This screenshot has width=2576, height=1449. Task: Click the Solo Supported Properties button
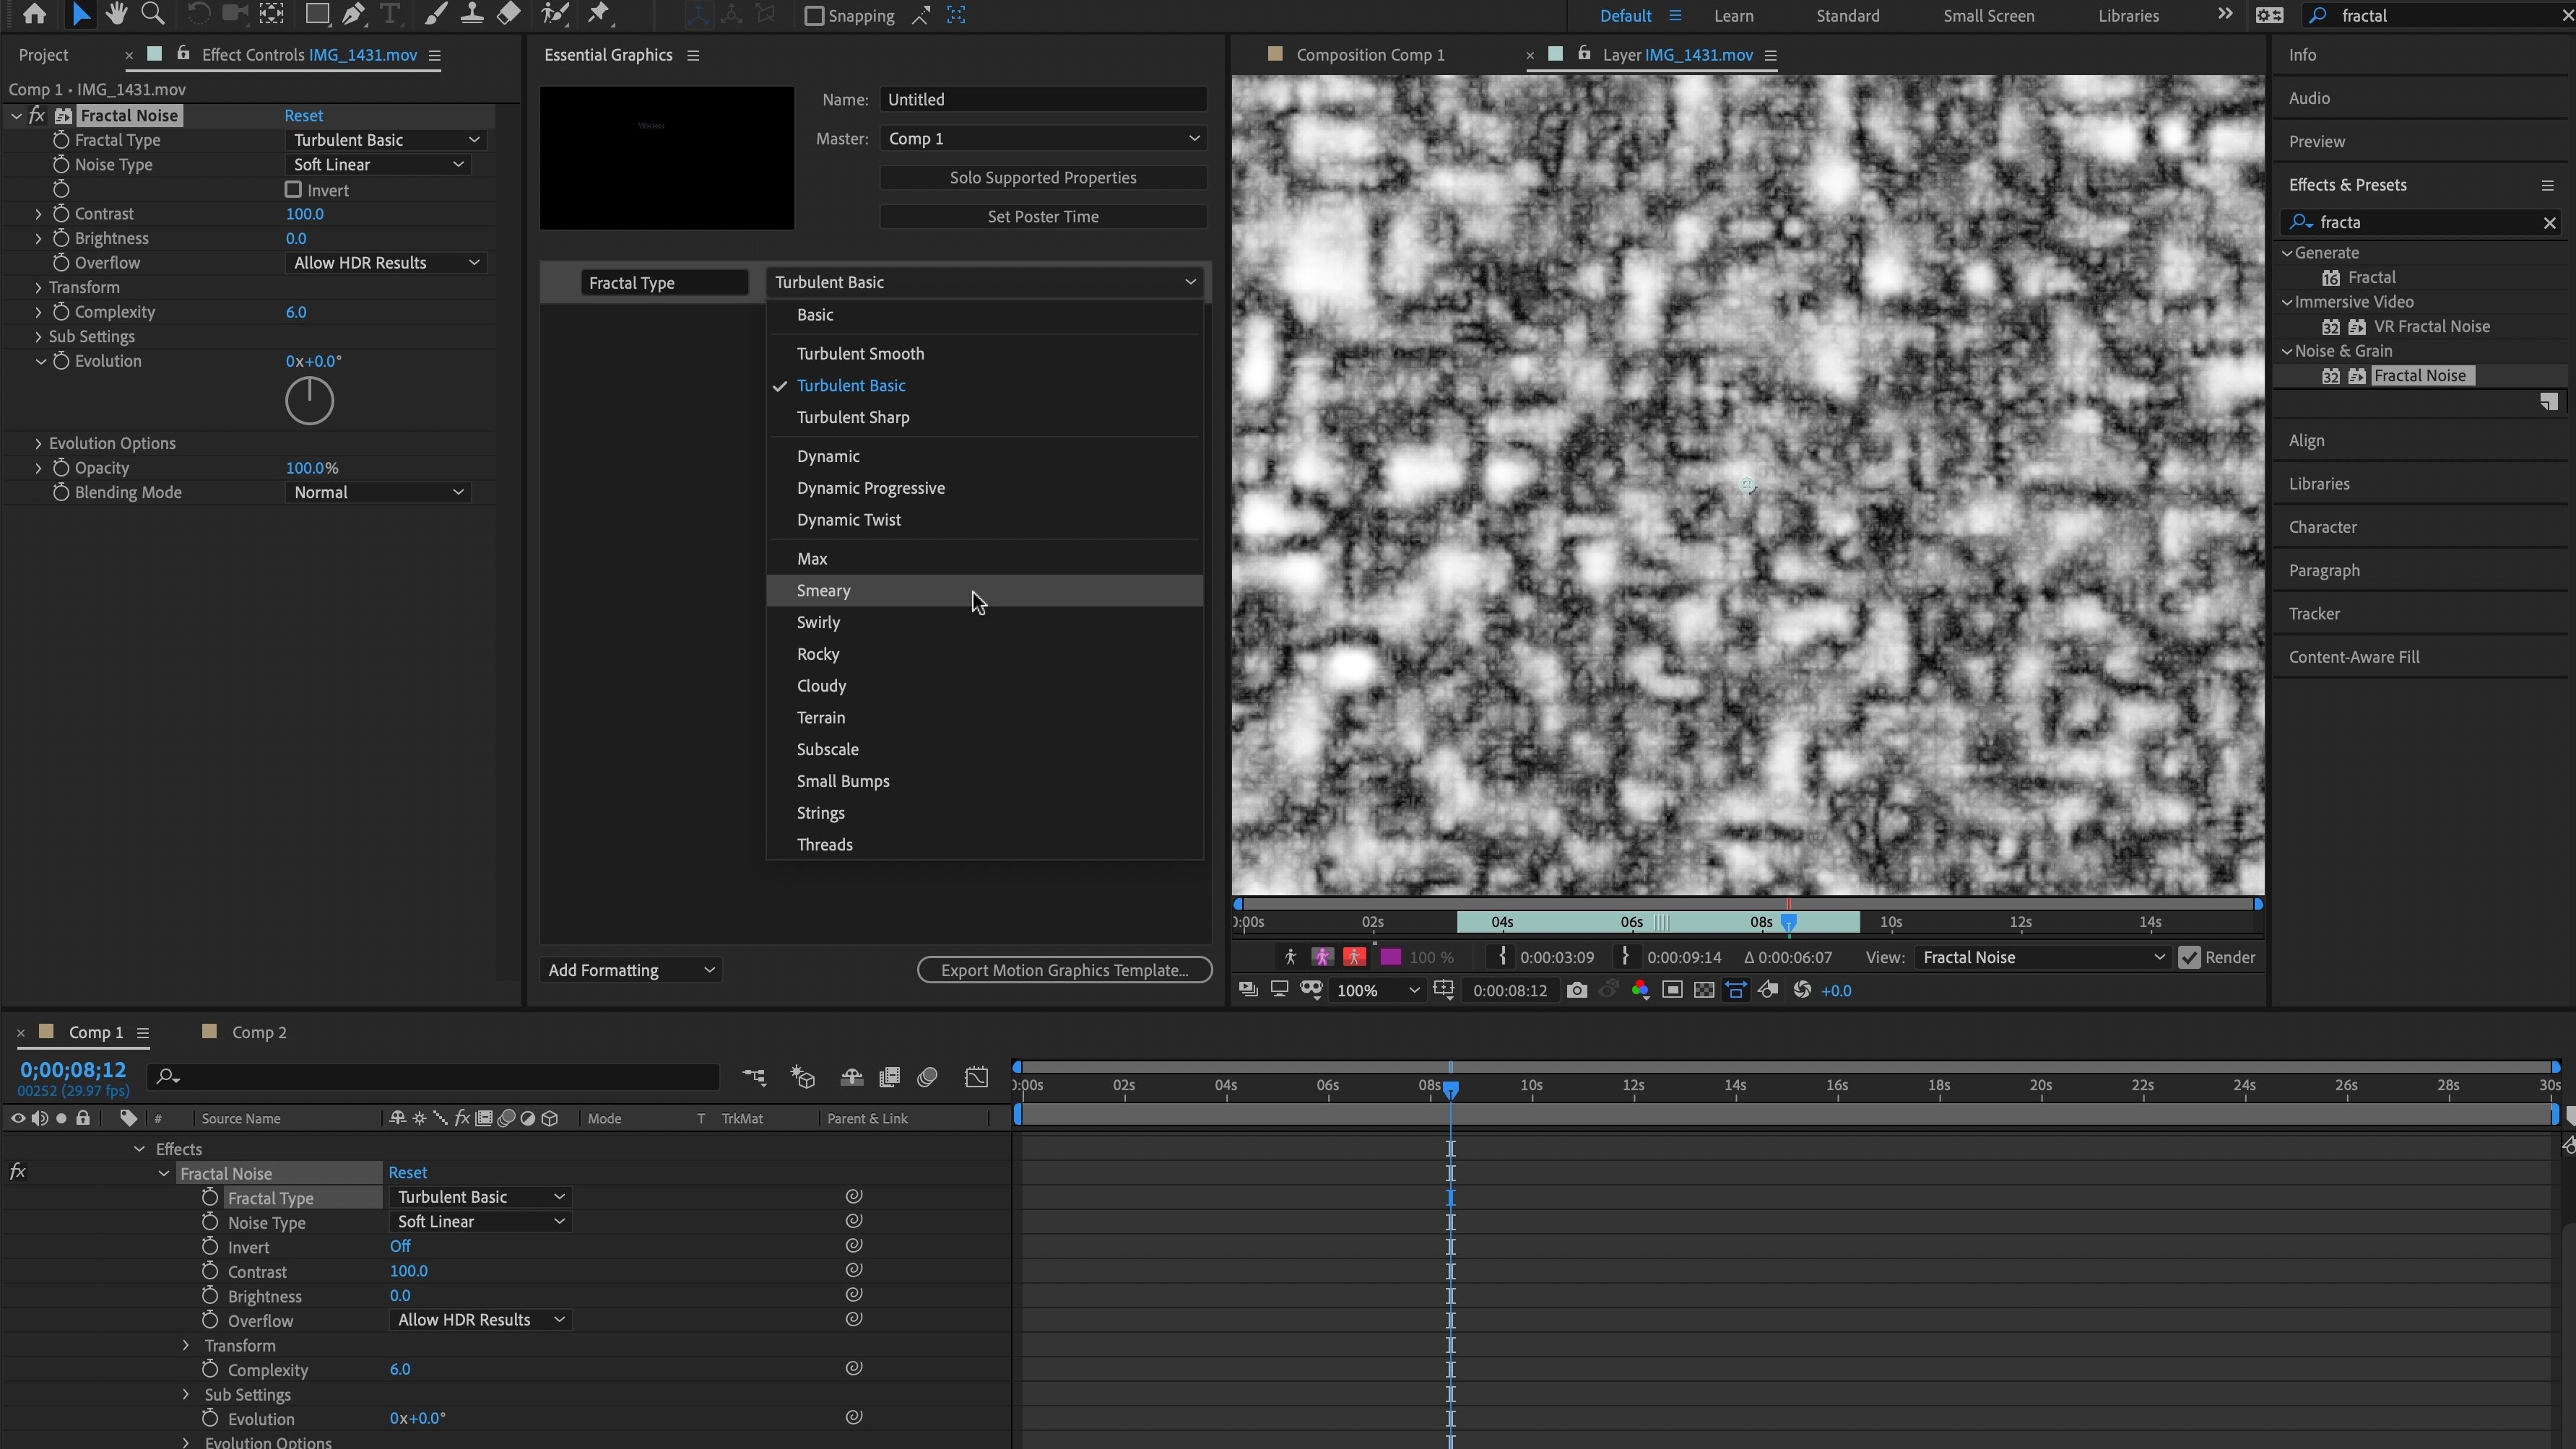1042,175
